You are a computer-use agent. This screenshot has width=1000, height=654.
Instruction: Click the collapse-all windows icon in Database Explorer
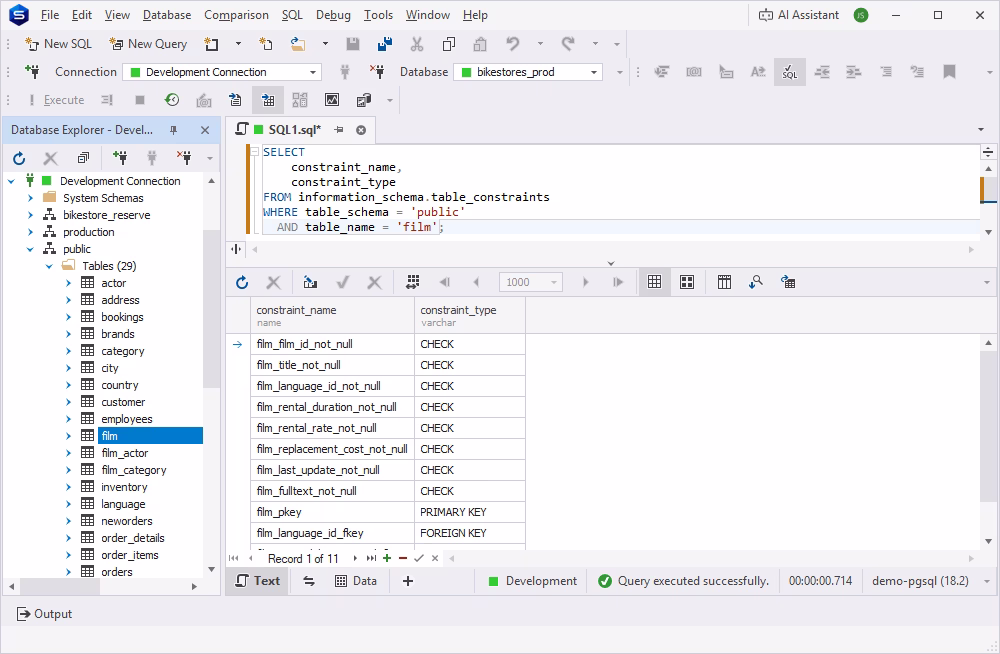84,158
